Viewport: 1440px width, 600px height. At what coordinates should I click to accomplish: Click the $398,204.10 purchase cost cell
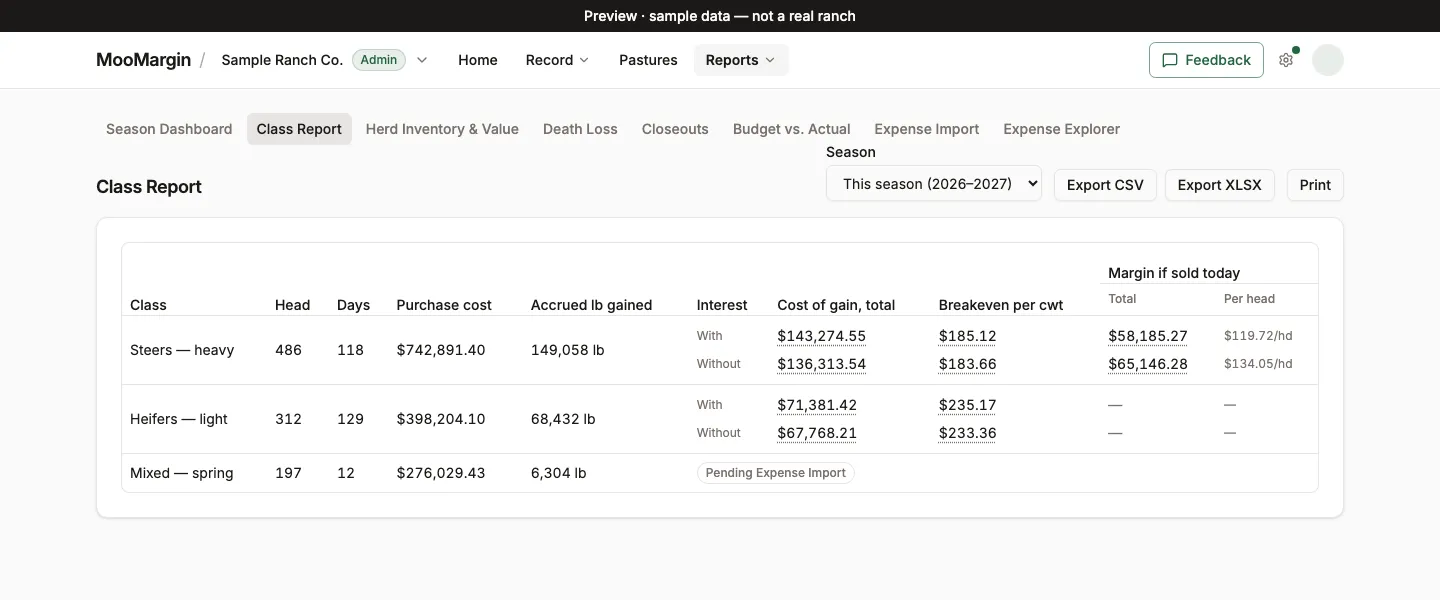point(441,419)
